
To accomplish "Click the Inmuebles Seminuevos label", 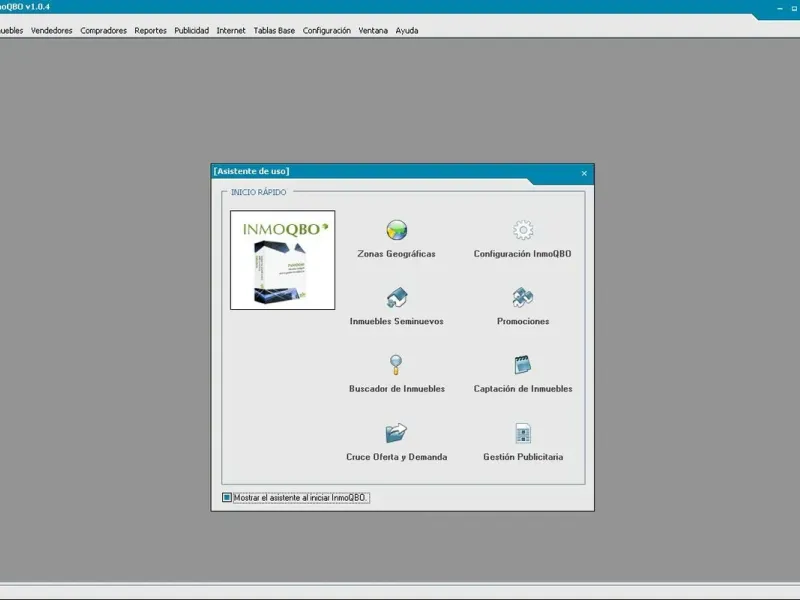I will coord(396,321).
